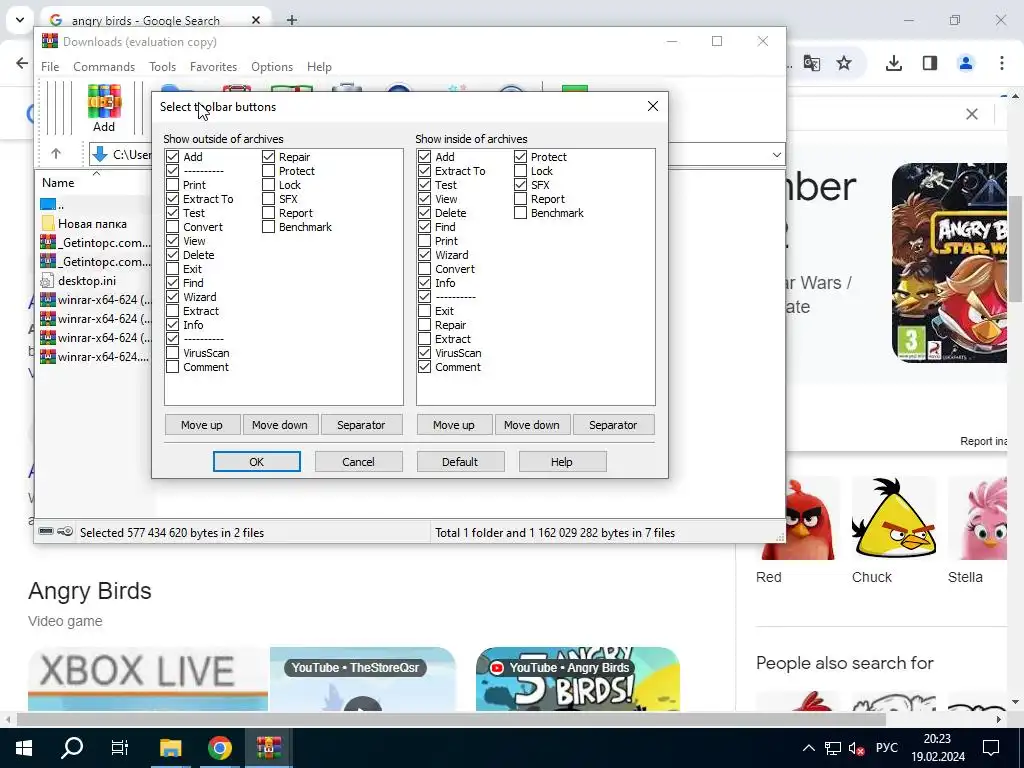Click the Chrome bookmark star icon
This screenshot has width=1024, height=768.
[x=844, y=63]
